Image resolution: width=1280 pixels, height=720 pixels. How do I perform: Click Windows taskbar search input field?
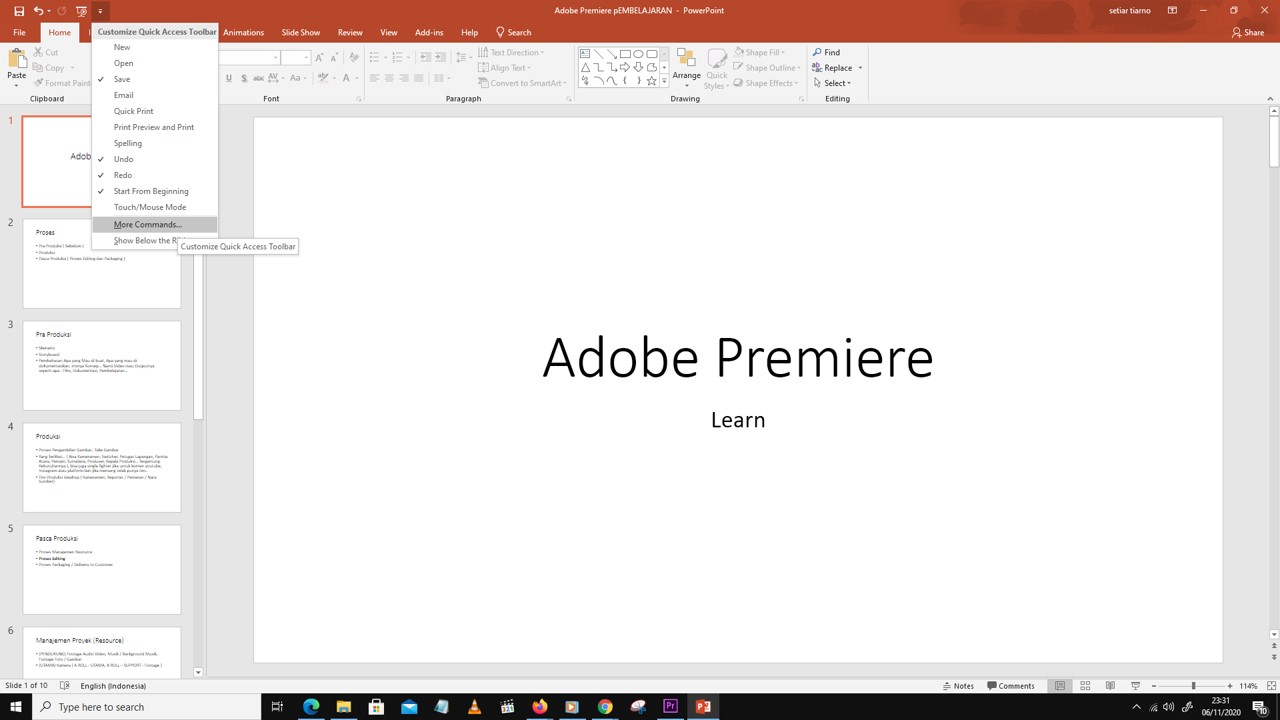coord(146,707)
